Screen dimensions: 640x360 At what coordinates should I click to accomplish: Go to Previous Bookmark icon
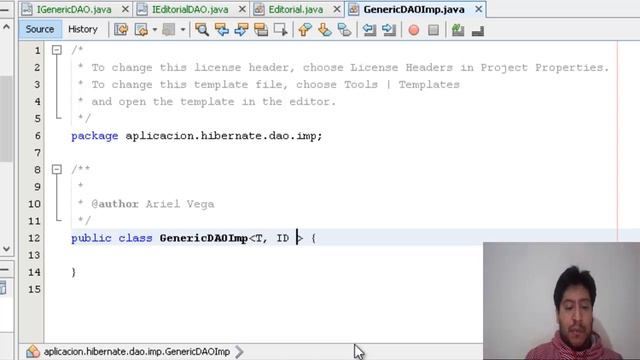[x=304, y=30]
